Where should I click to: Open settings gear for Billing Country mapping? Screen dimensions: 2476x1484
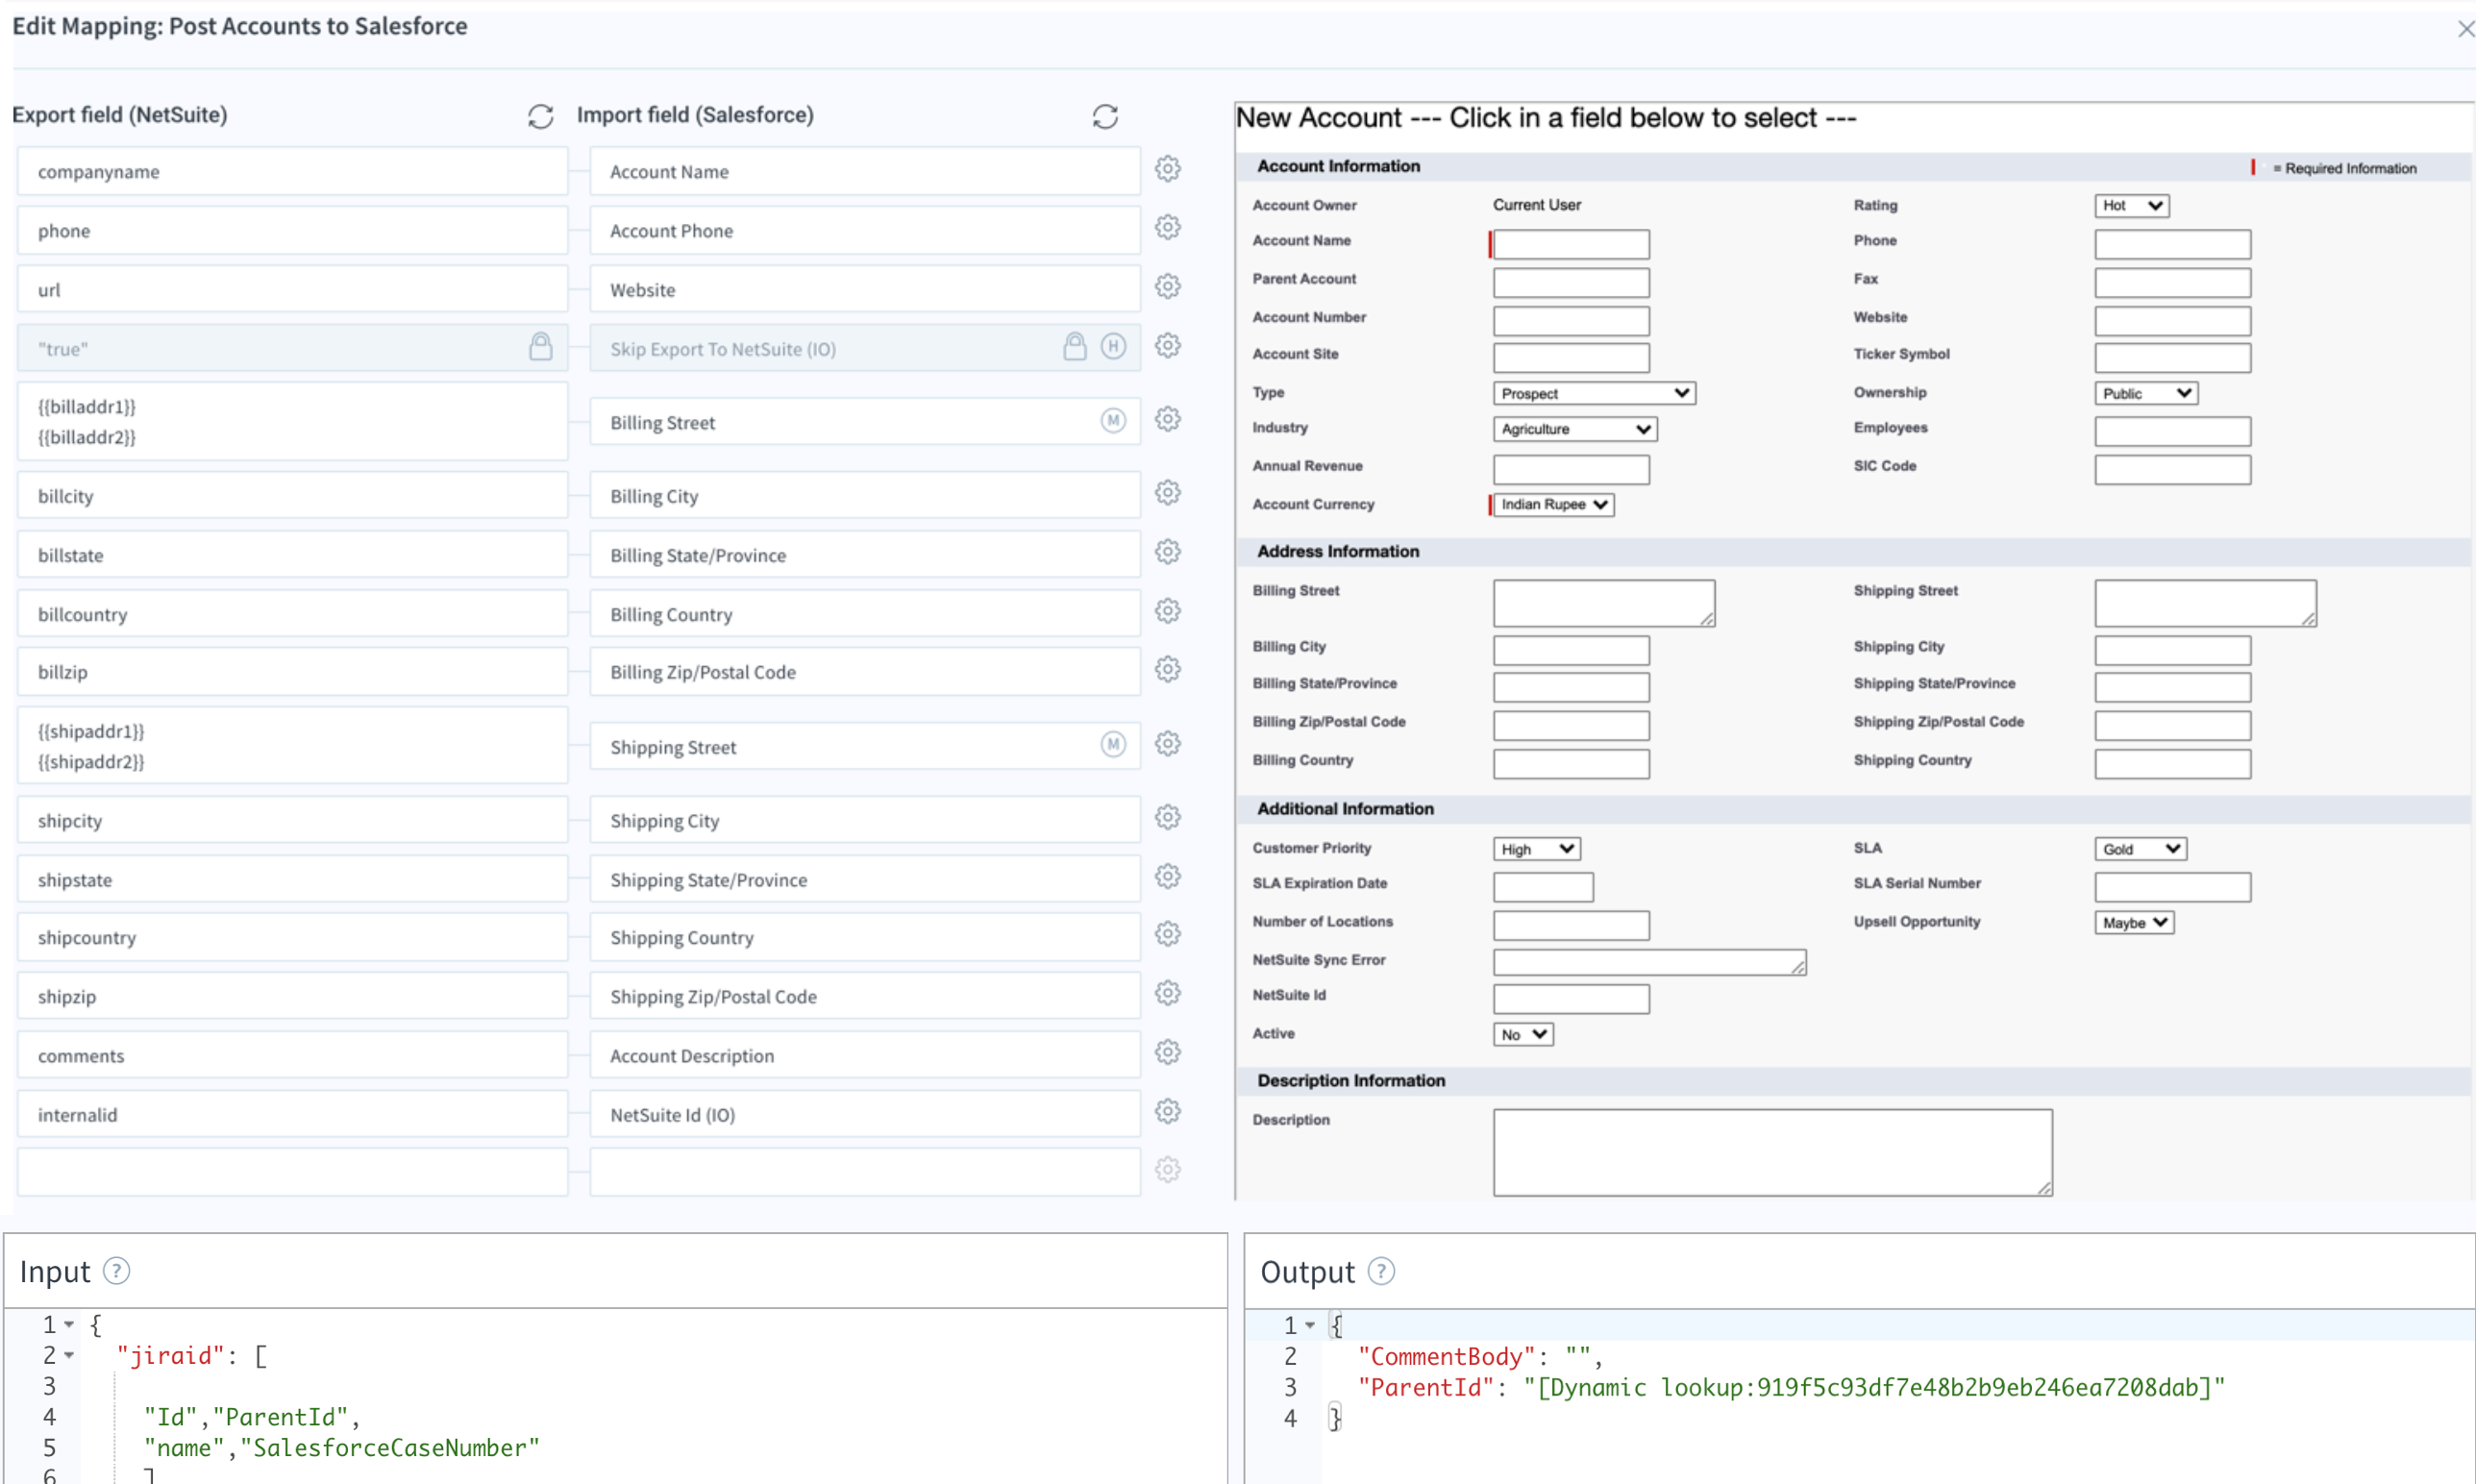point(1167,611)
